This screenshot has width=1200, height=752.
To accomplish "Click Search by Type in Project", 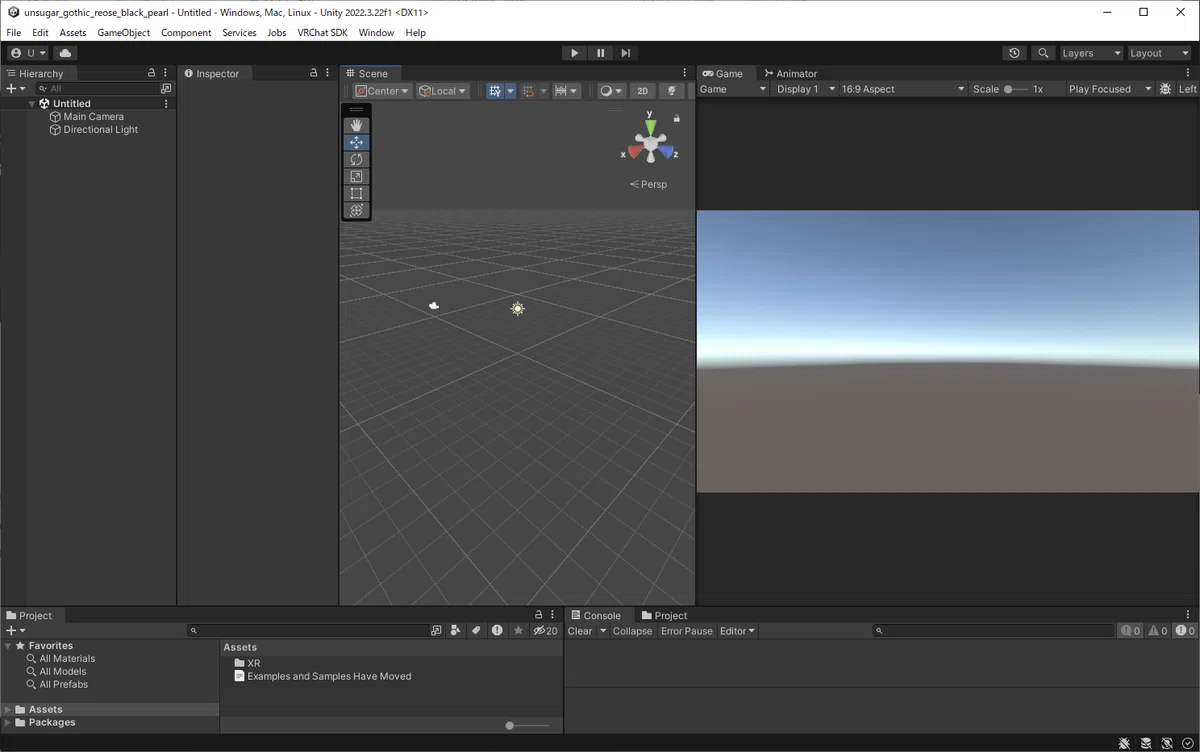I will click(x=455, y=631).
